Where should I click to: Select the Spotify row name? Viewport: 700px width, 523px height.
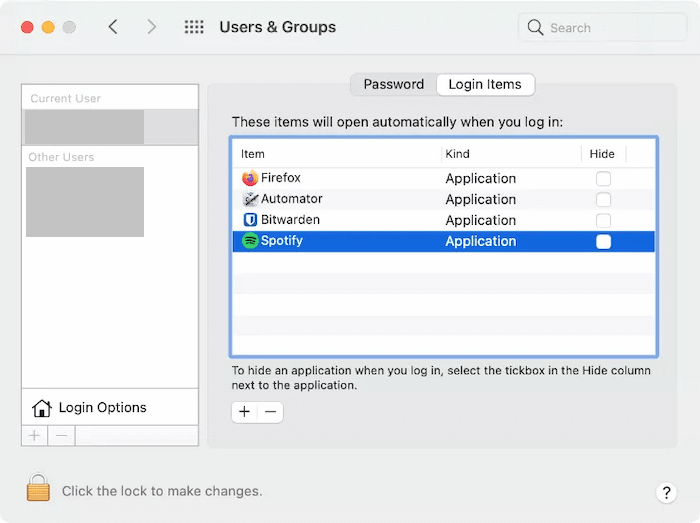282,241
